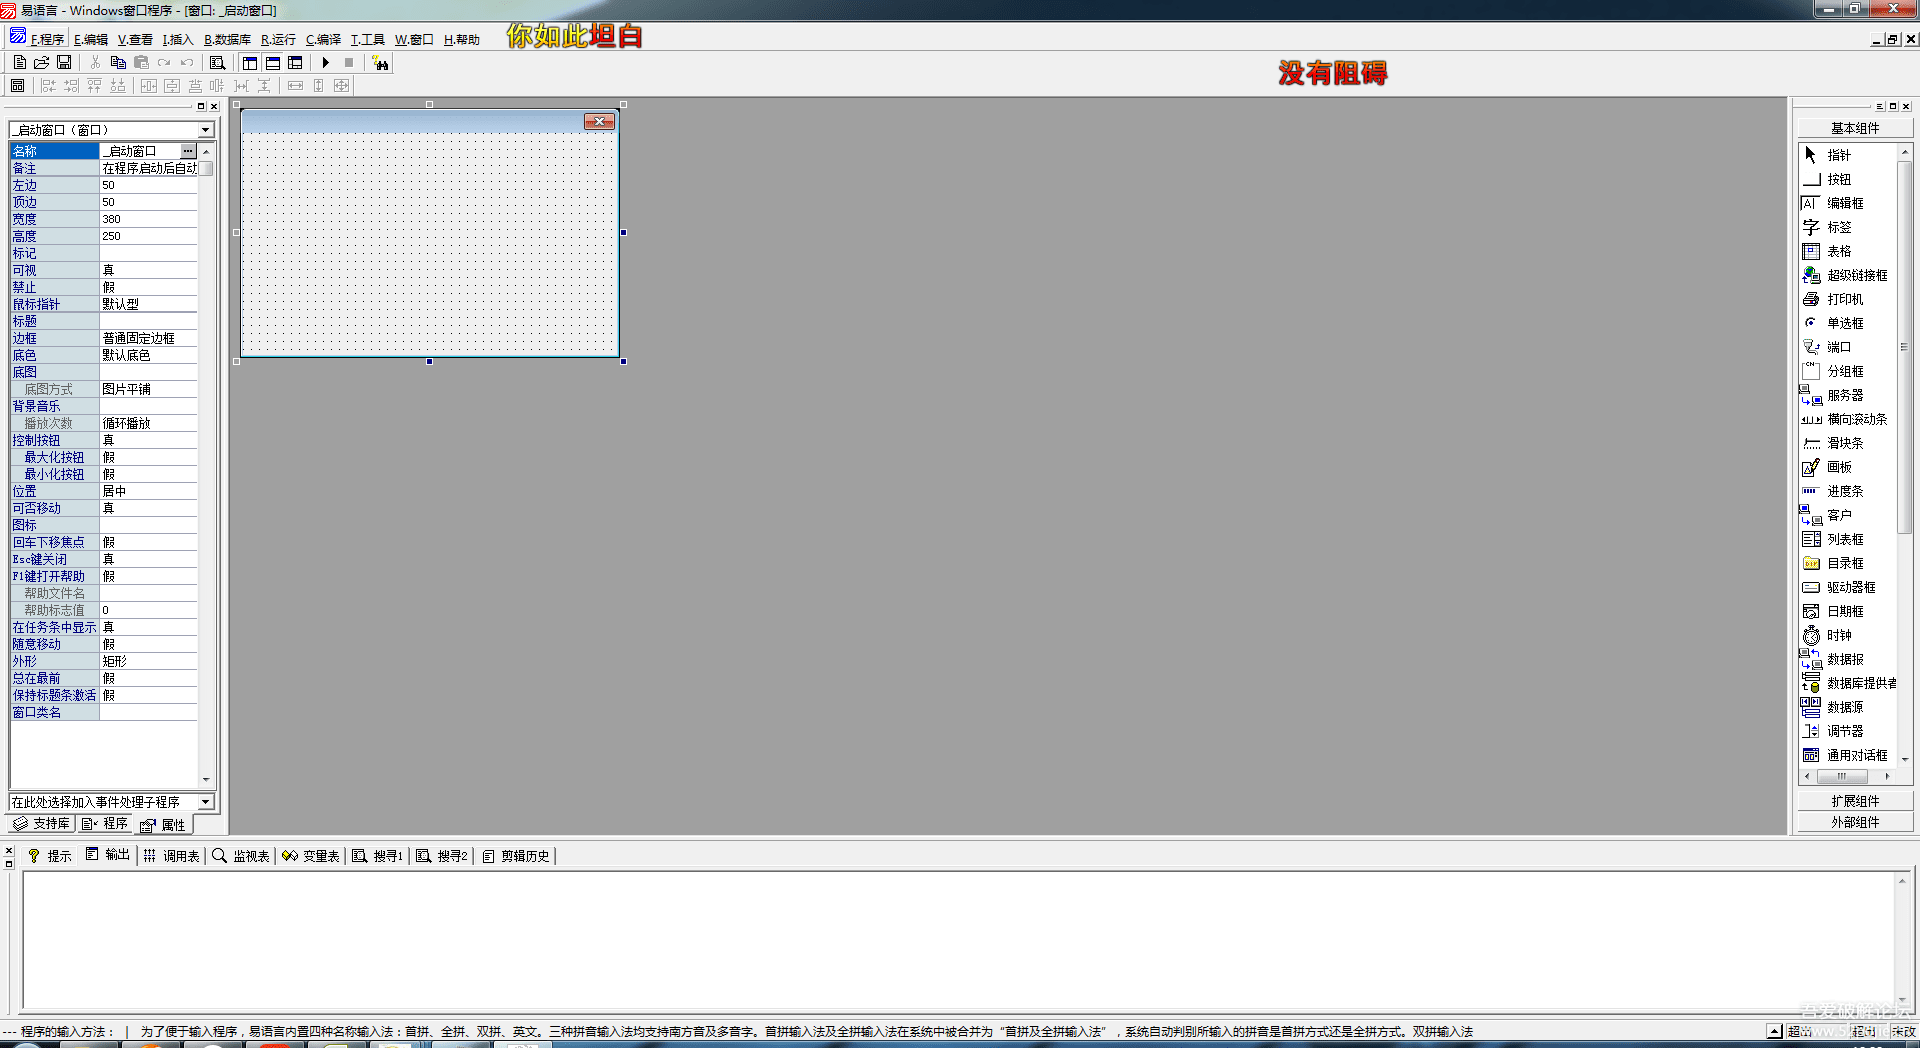Switch to the 支持库 tab

[42, 824]
